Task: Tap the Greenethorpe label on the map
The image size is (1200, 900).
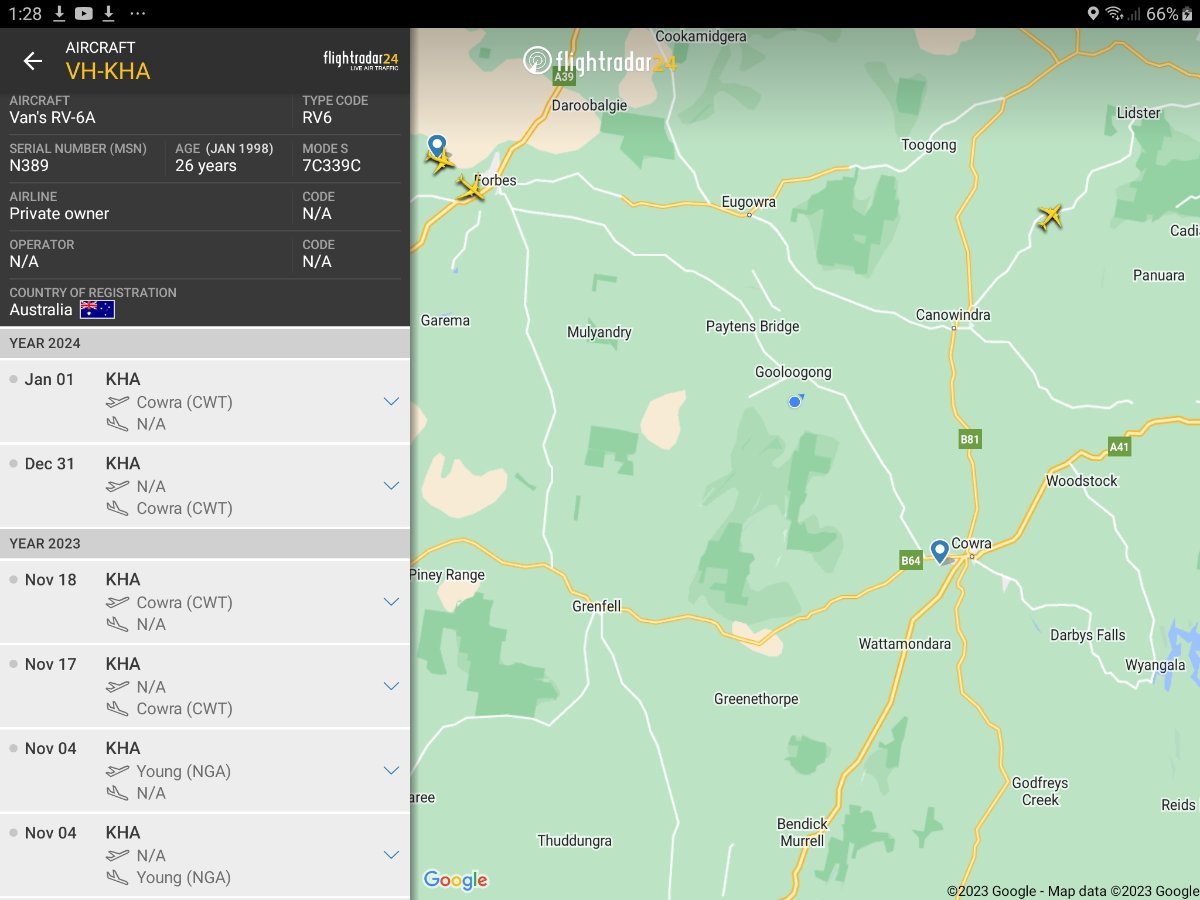Action: point(756,699)
